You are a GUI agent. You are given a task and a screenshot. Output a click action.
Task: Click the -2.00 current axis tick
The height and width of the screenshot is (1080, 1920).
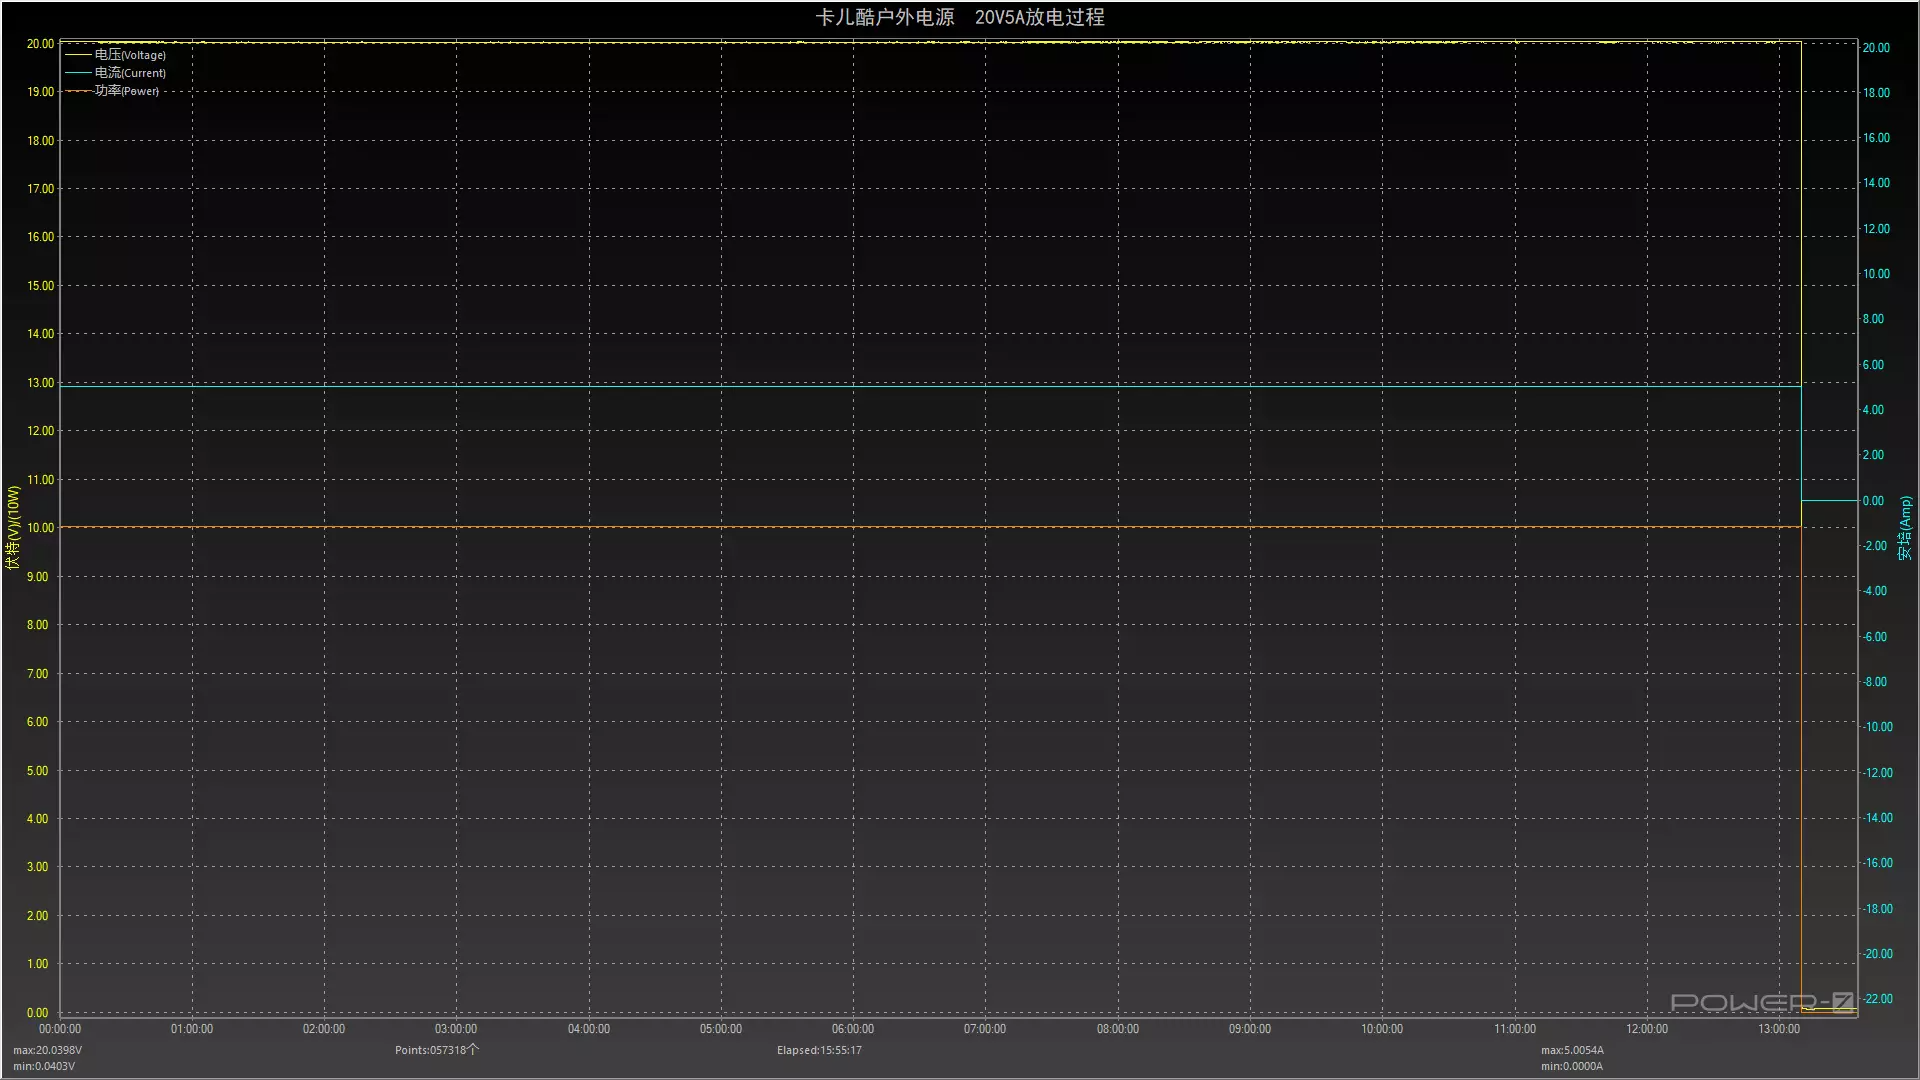[1874, 546]
